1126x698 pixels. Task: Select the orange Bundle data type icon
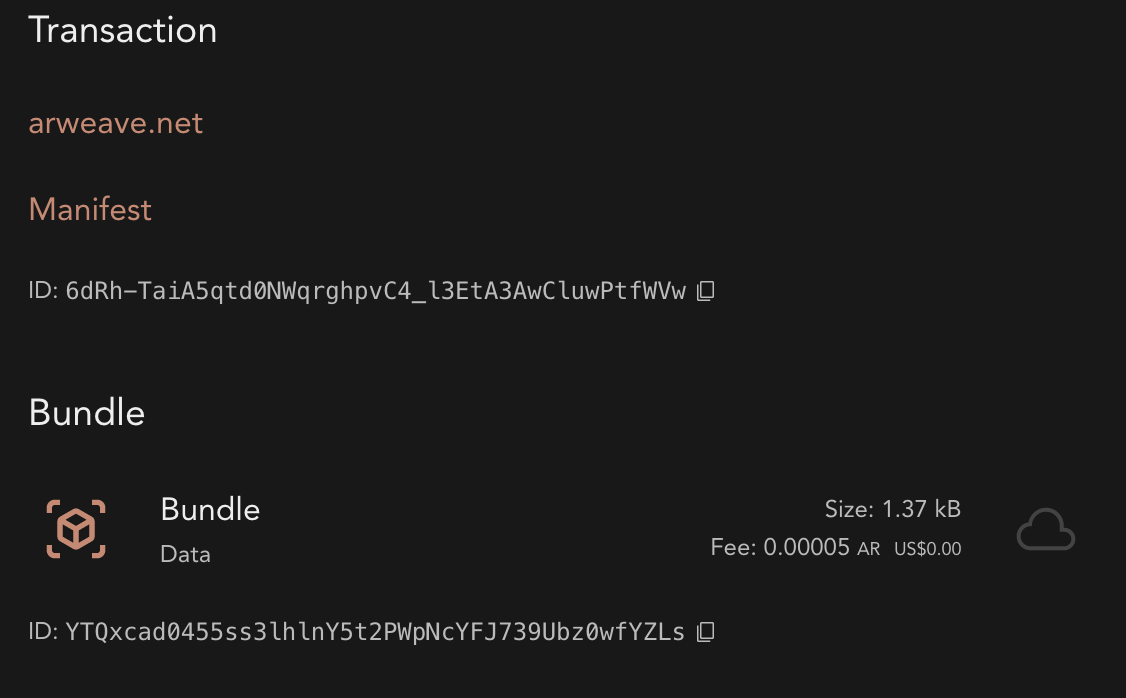coord(75,529)
